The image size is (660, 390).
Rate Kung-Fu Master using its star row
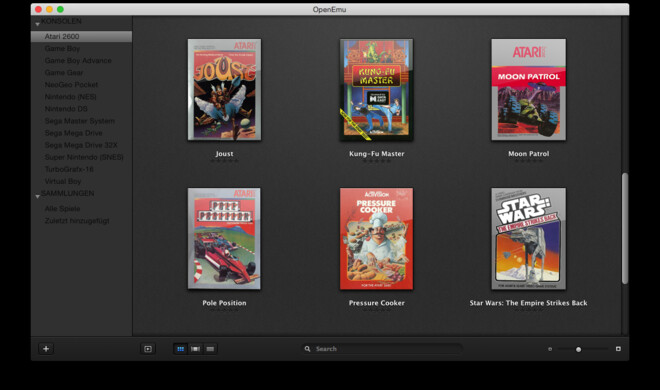click(377, 161)
